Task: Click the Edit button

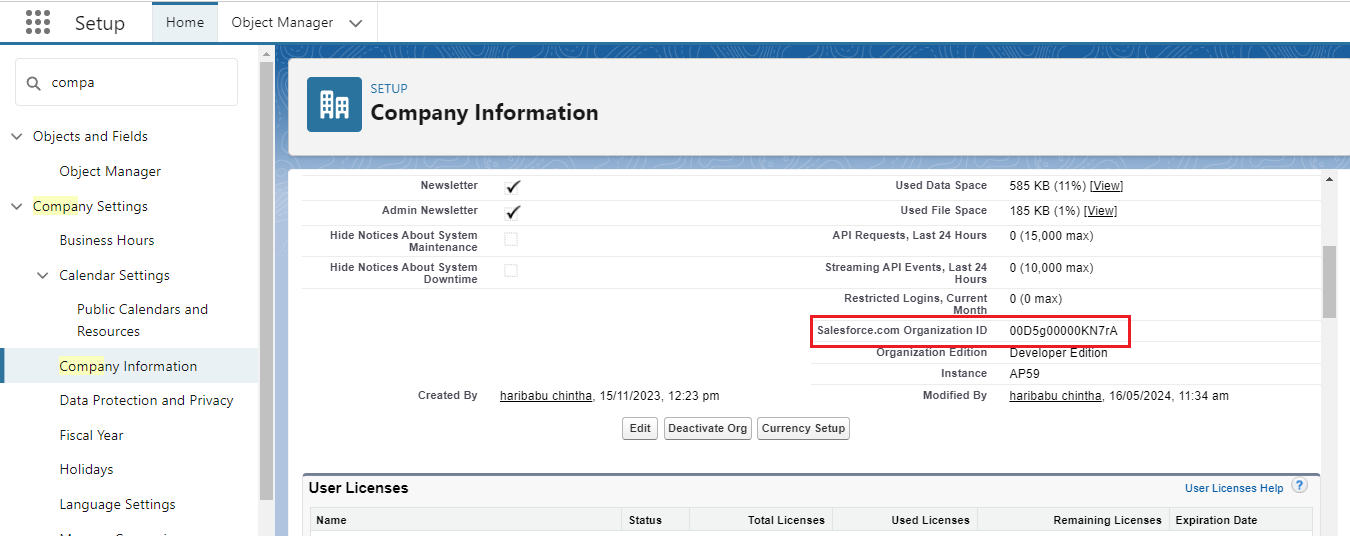Action: point(640,428)
